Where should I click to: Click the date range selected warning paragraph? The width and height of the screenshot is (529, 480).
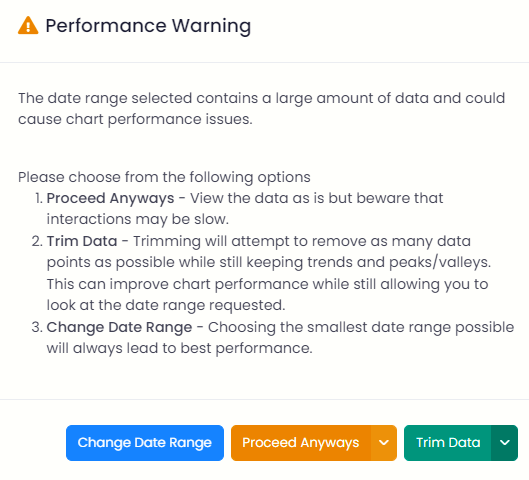[261, 109]
